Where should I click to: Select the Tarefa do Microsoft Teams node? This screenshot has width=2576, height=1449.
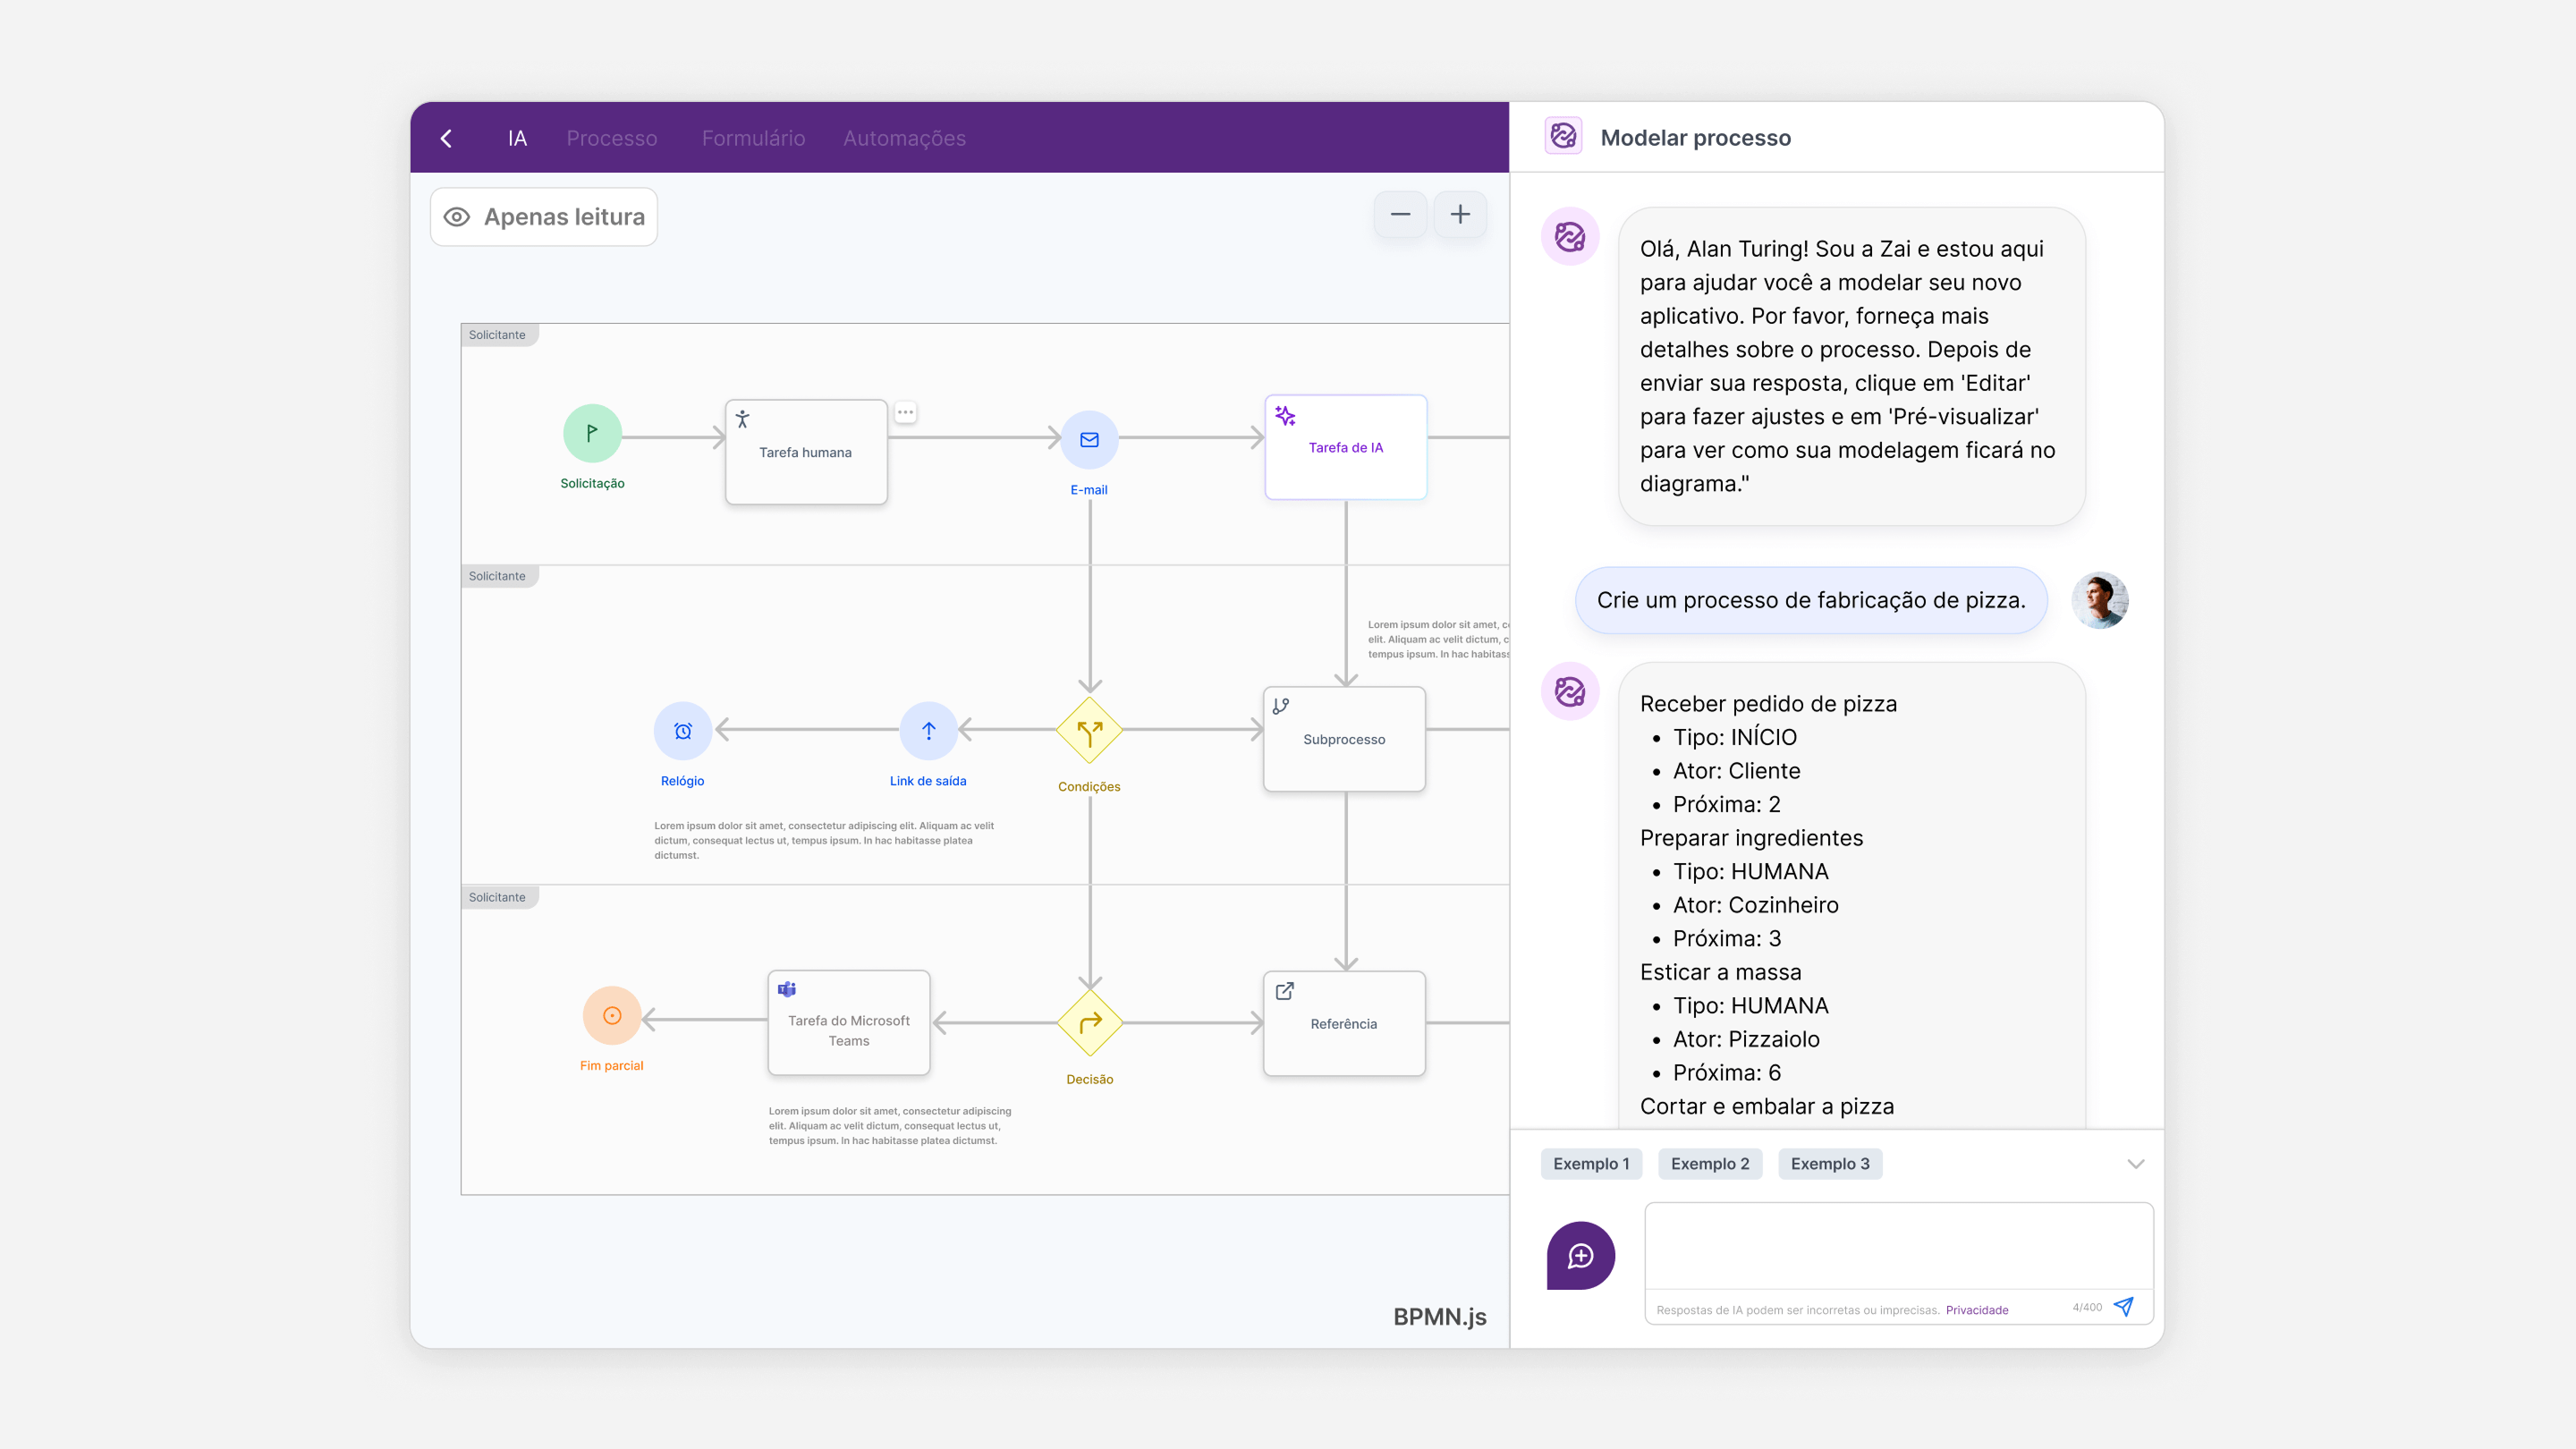coord(849,1023)
